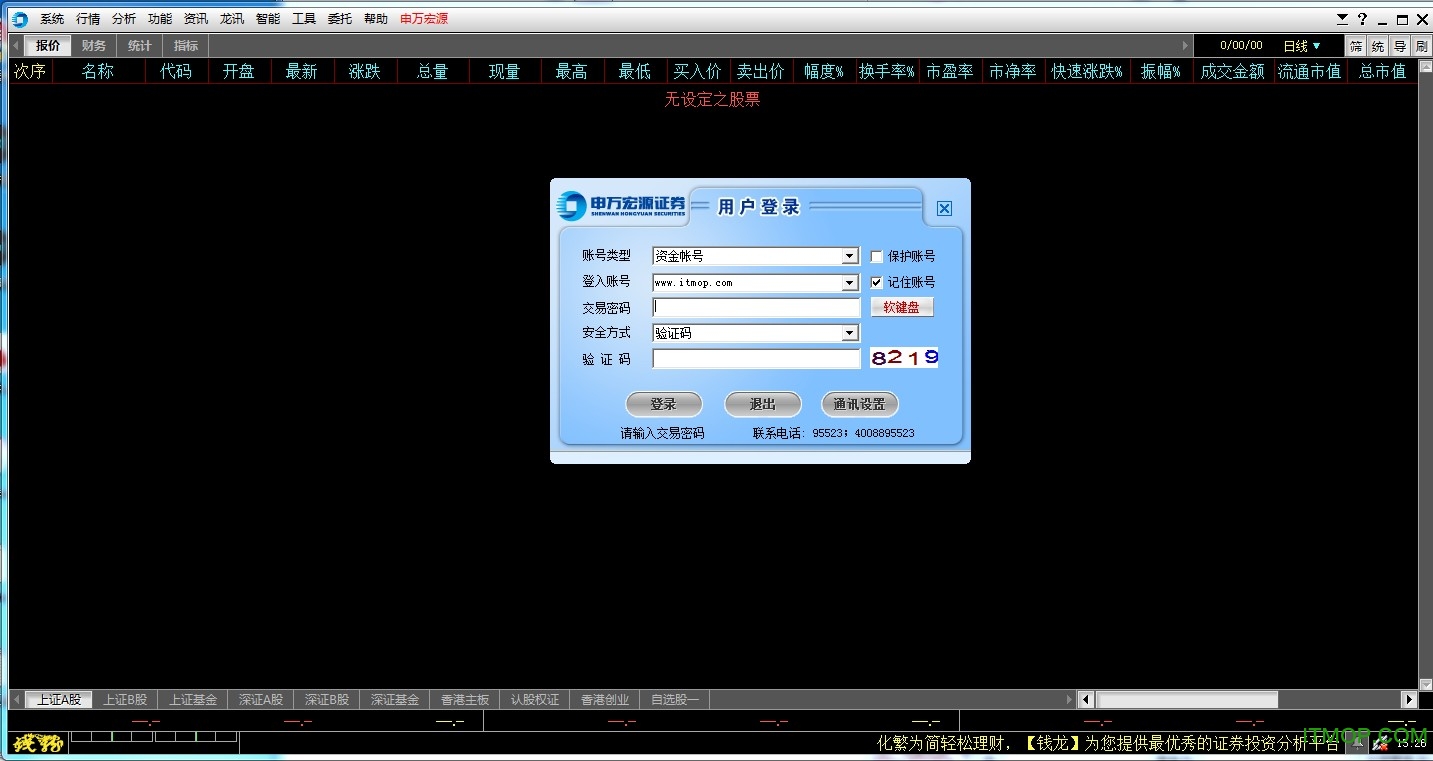The image size is (1433, 761).
Task: Switch to the 财务 tab
Action: click(93, 46)
